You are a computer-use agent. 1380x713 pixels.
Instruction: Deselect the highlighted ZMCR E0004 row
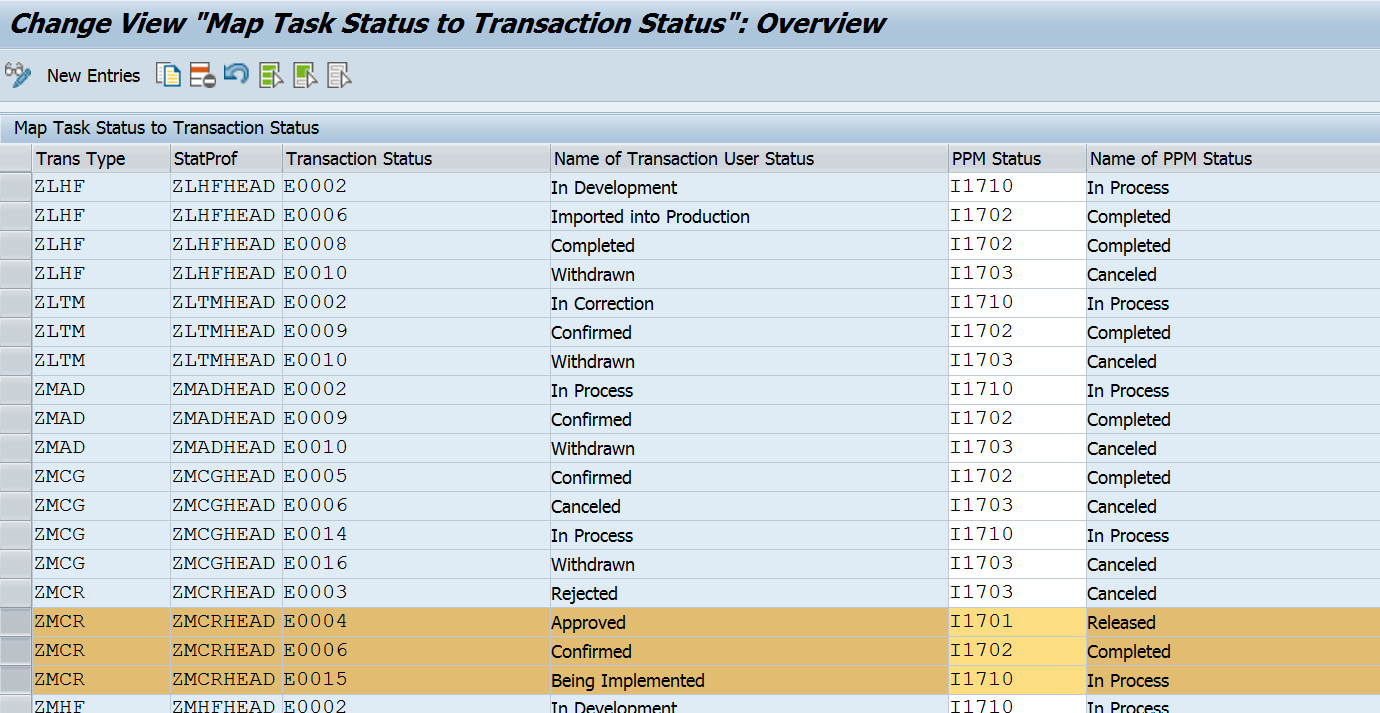(14, 622)
